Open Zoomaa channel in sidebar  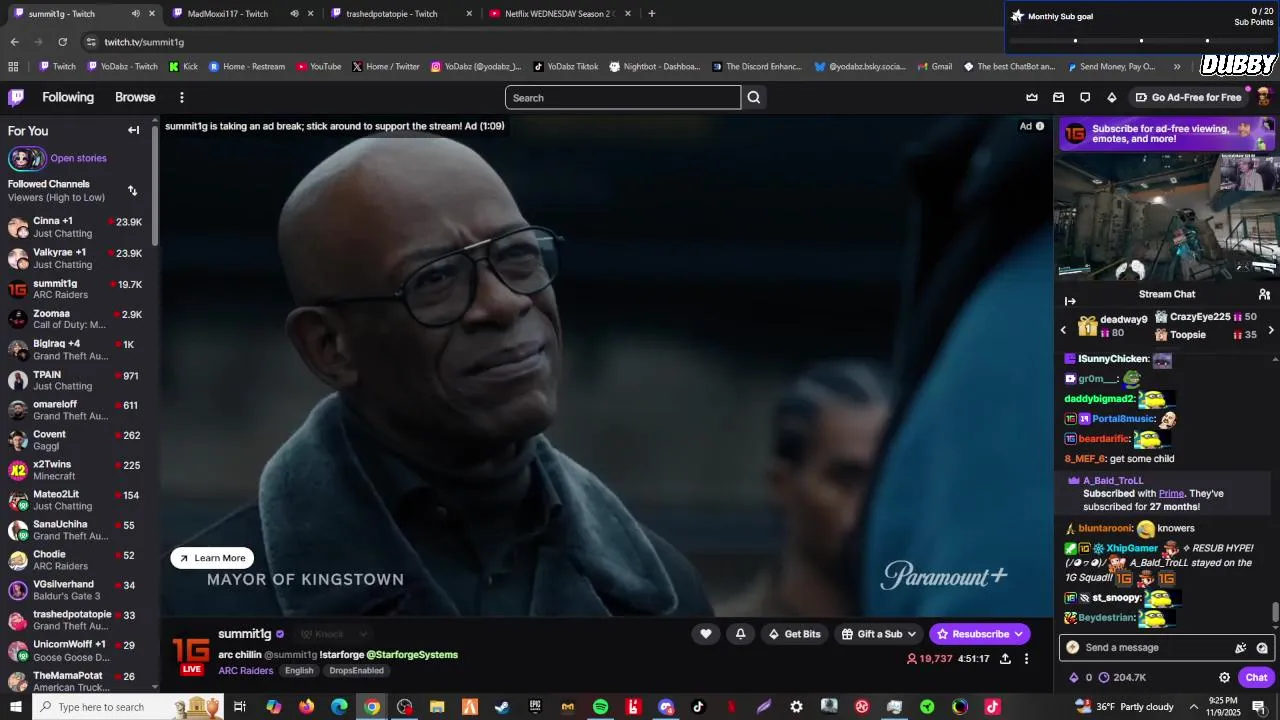pyautogui.click(x=77, y=319)
